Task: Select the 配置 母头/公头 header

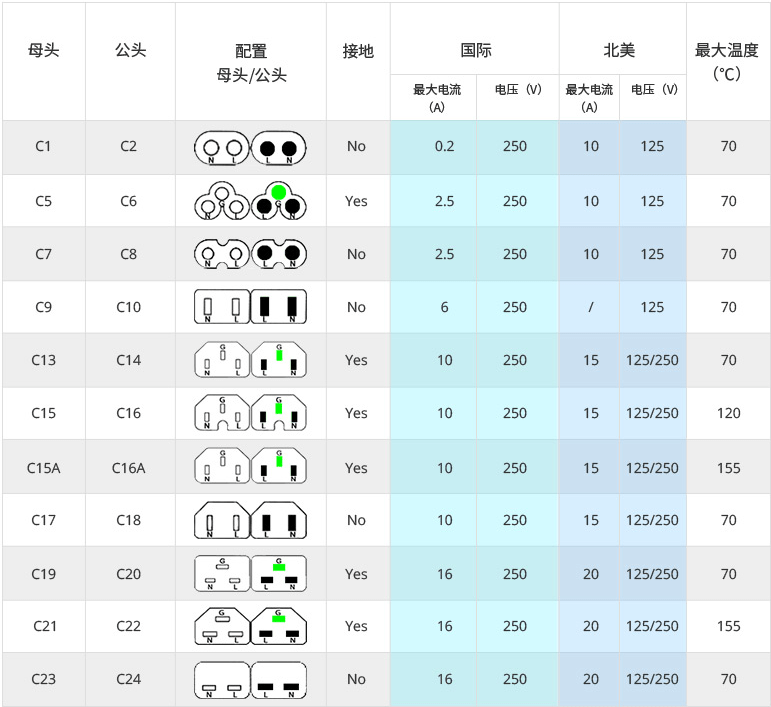Action: (x=251, y=63)
